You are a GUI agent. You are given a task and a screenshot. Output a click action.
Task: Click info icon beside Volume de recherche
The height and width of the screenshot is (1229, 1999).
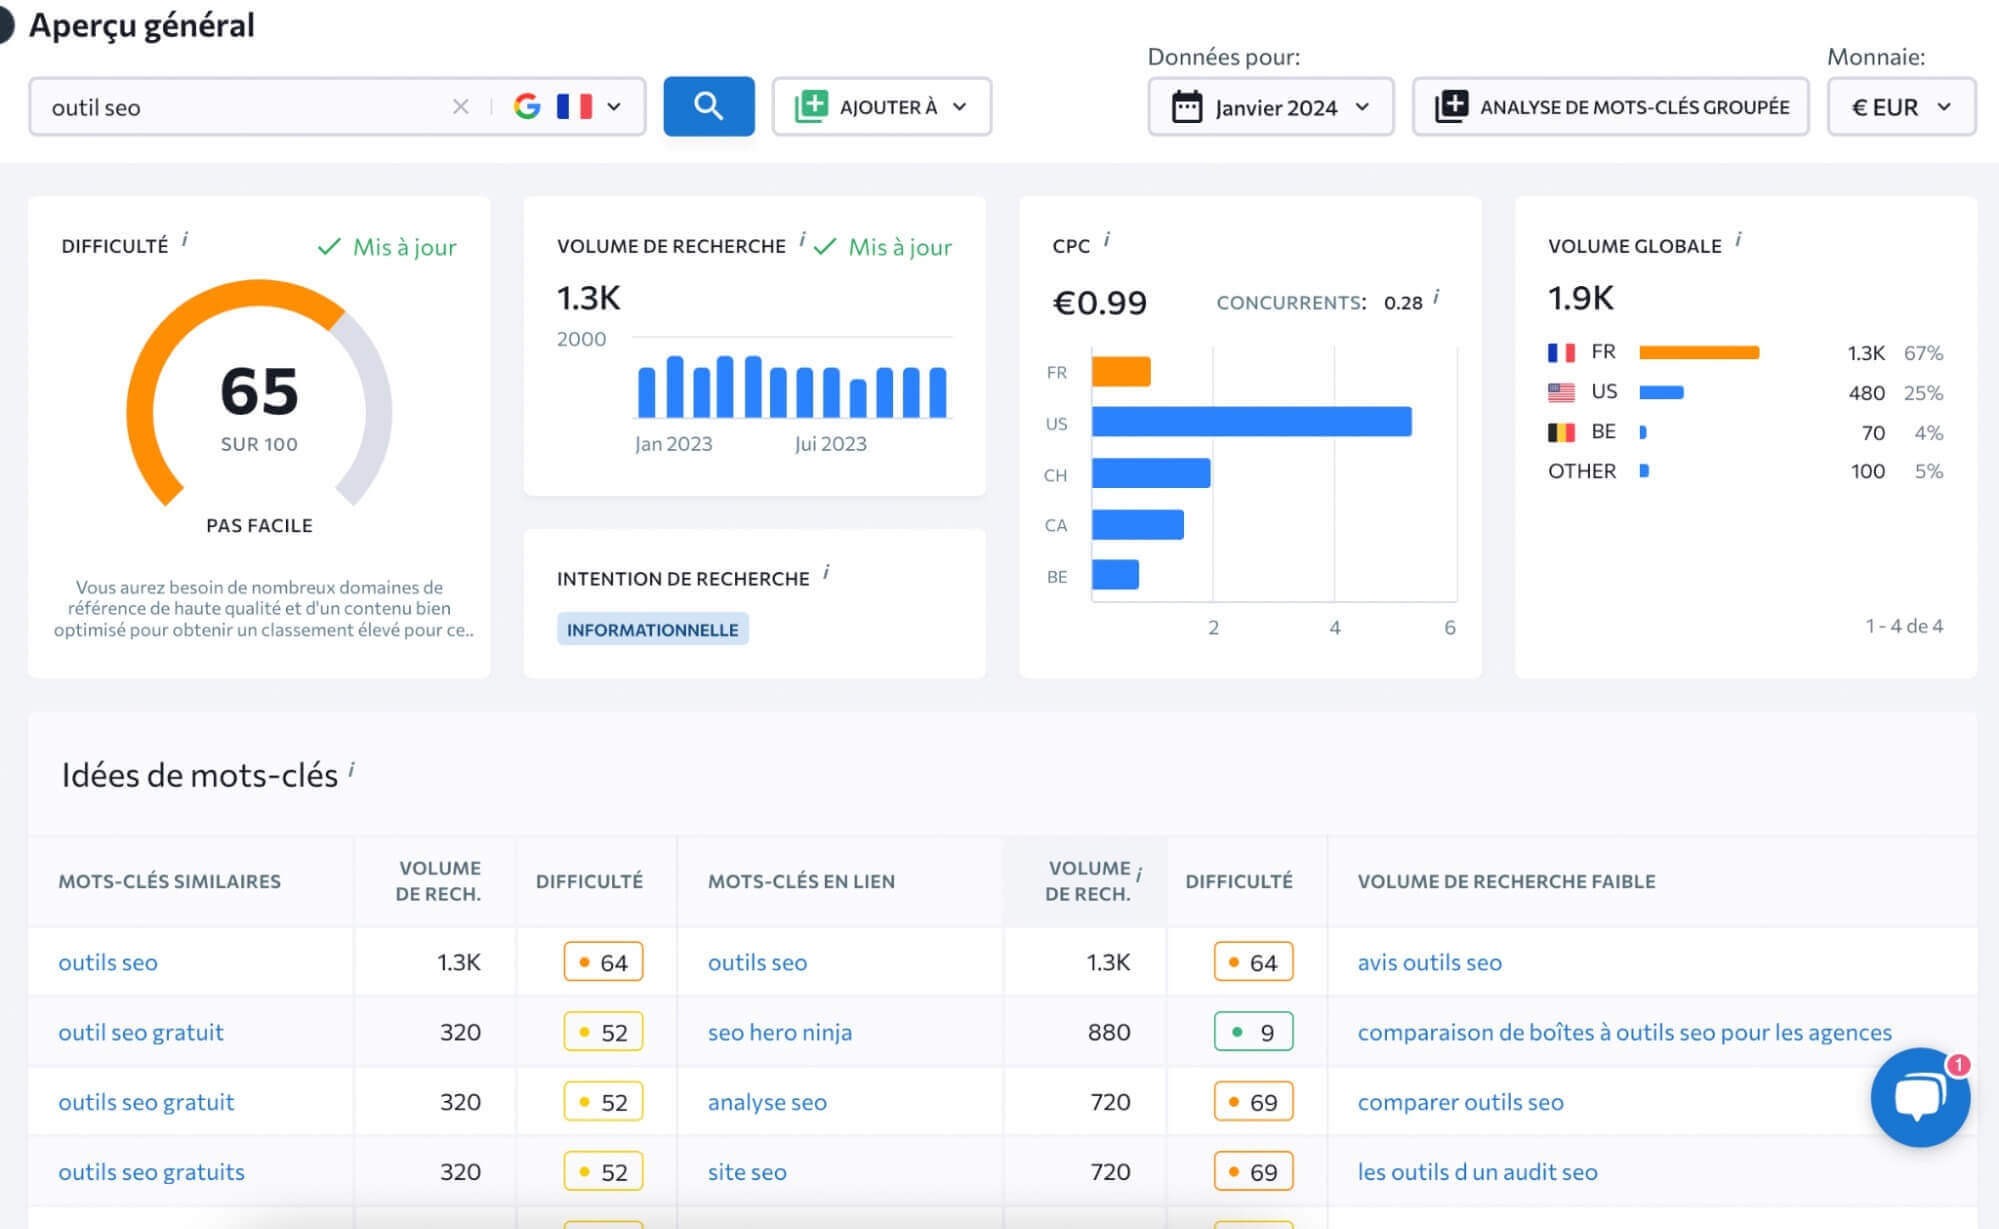click(802, 239)
